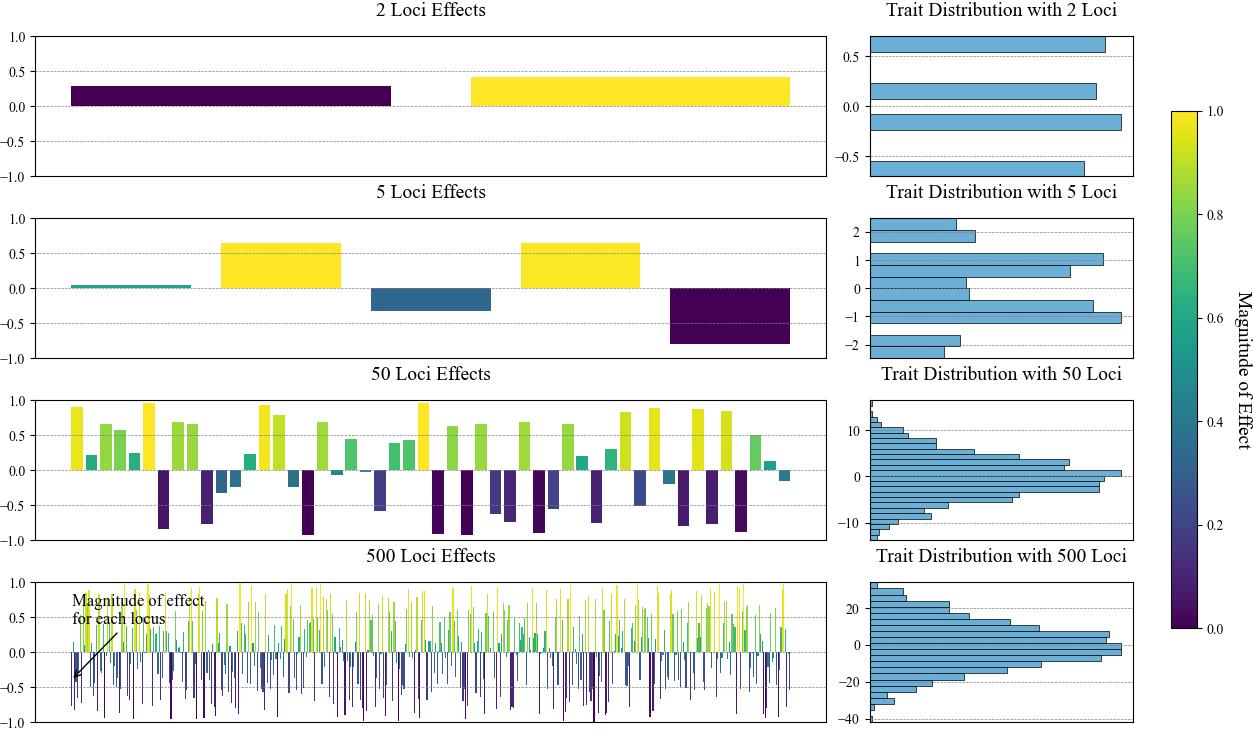Click the "500 Loci Effects" chart title
1253x739 pixels.
click(430, 556)
